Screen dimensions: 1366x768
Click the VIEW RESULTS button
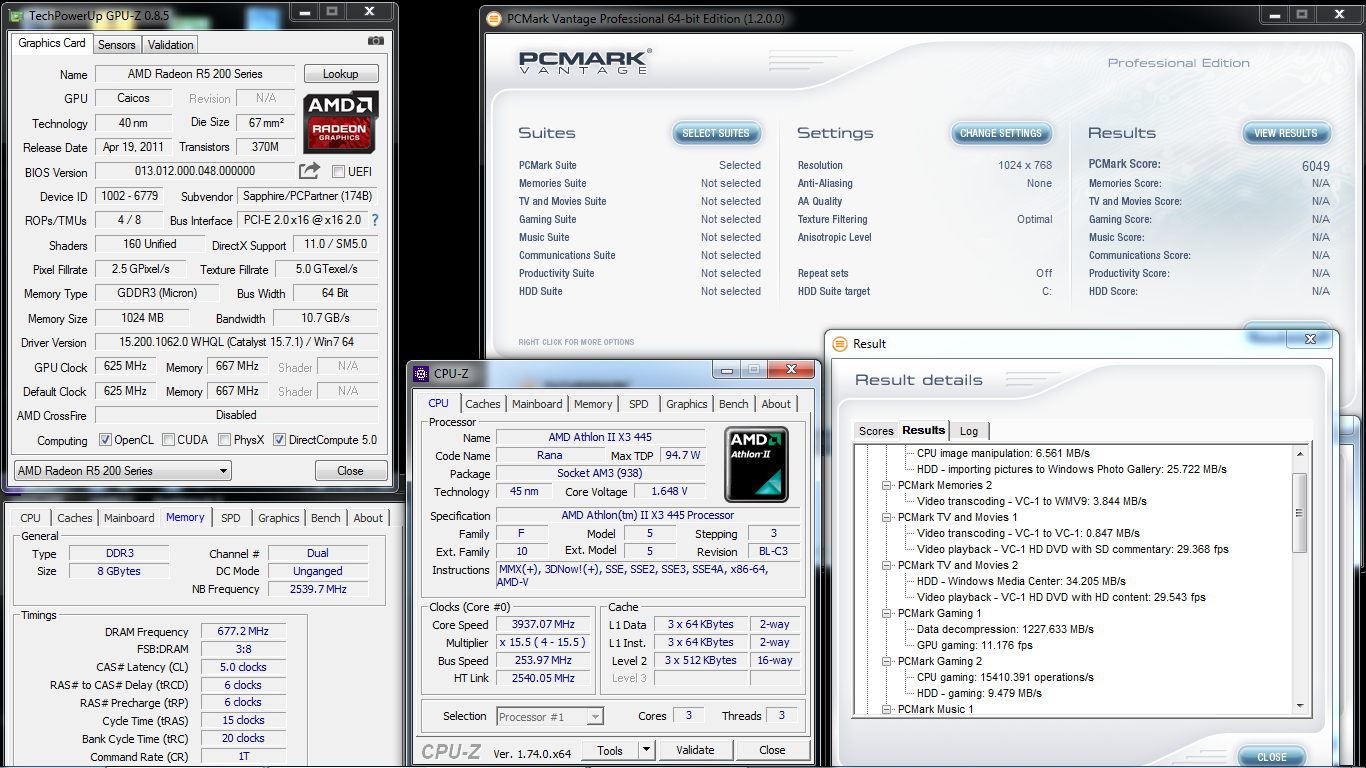click(x=1286, y=133)
